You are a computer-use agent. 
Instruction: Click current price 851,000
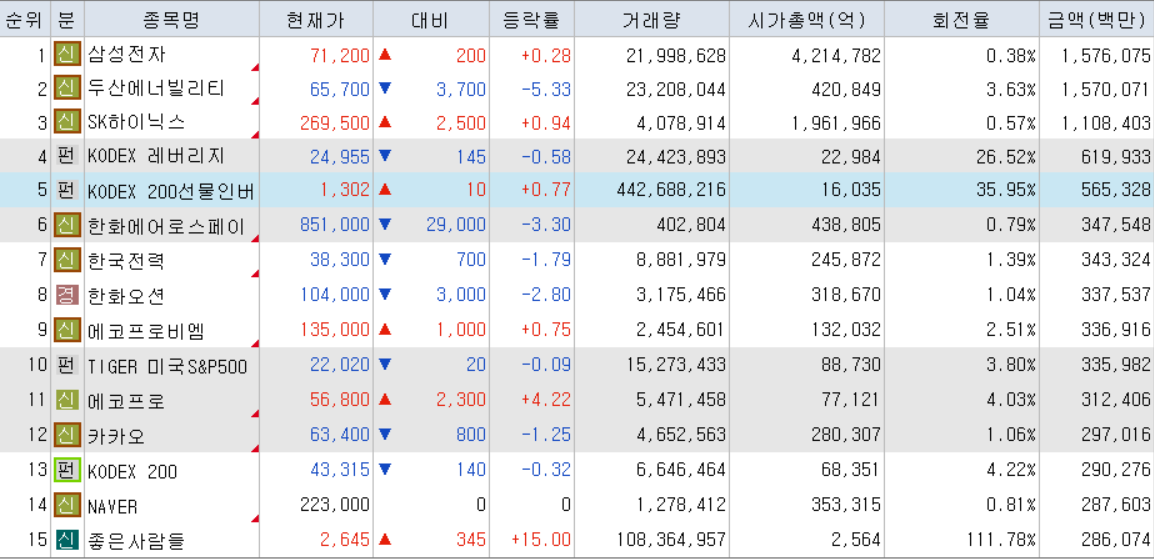coord(335,225)
